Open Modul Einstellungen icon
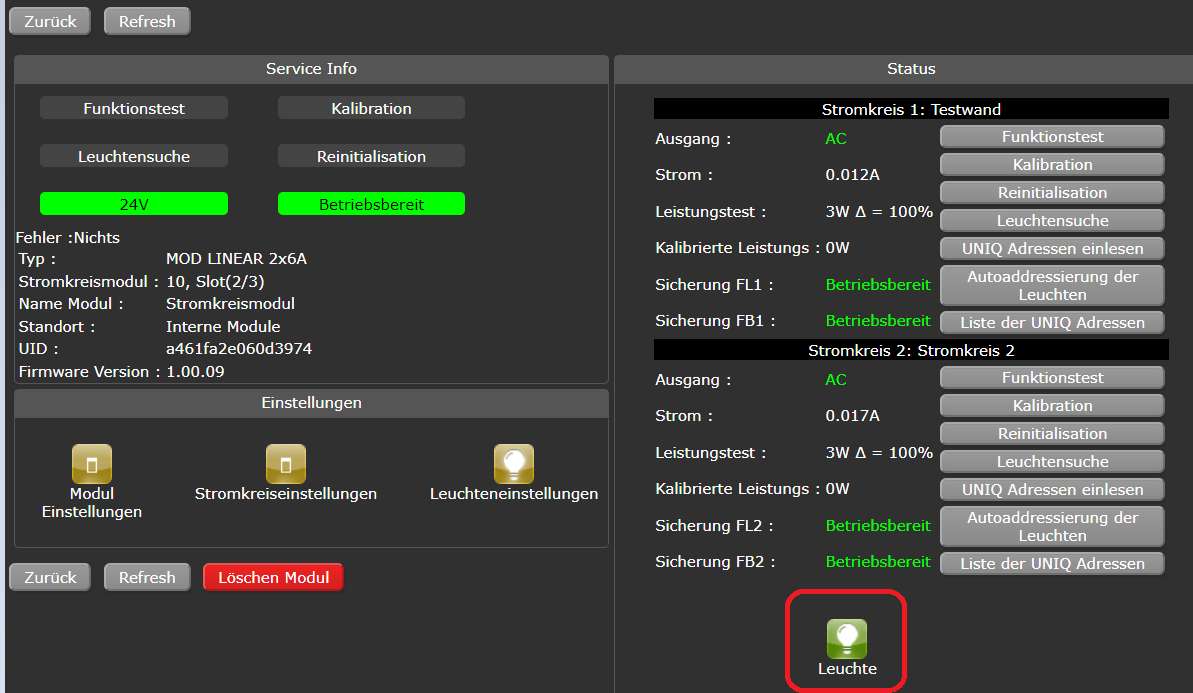The height and width of the screenshot is (693, 1193). [92, 464]
